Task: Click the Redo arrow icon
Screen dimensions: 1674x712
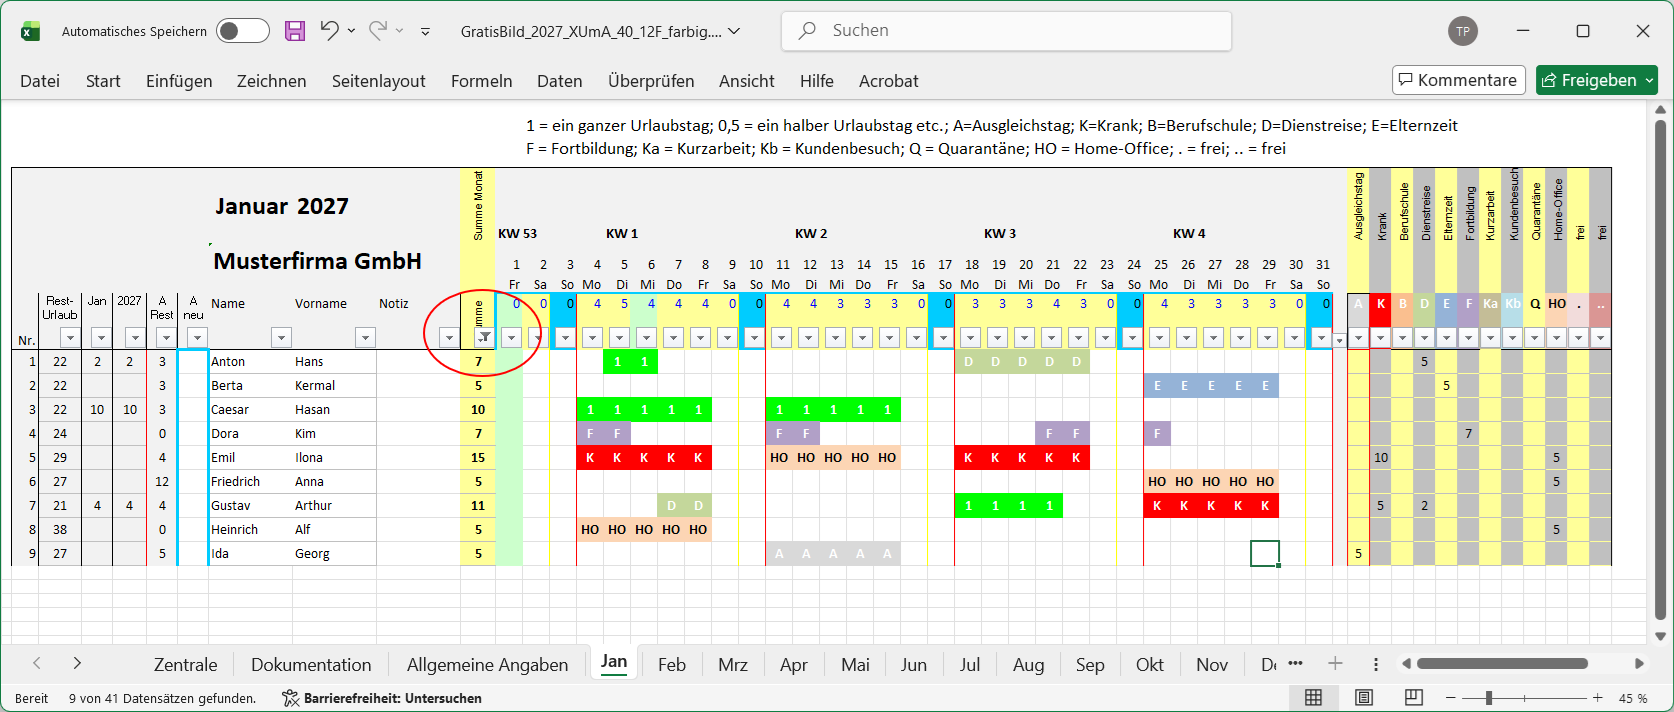Action: [378, 31]
